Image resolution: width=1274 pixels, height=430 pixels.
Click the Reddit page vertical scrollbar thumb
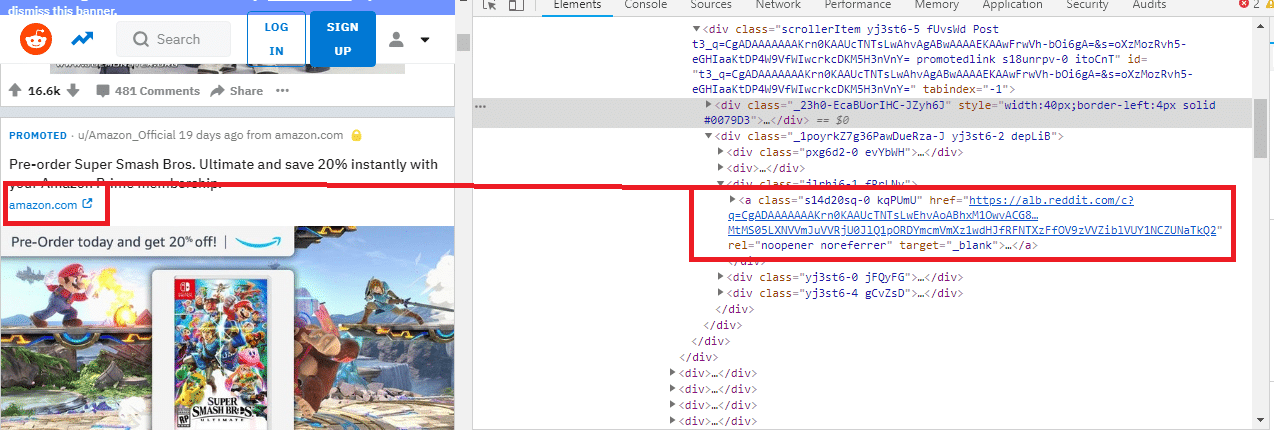pyautogui.click(x=462, y=42)
